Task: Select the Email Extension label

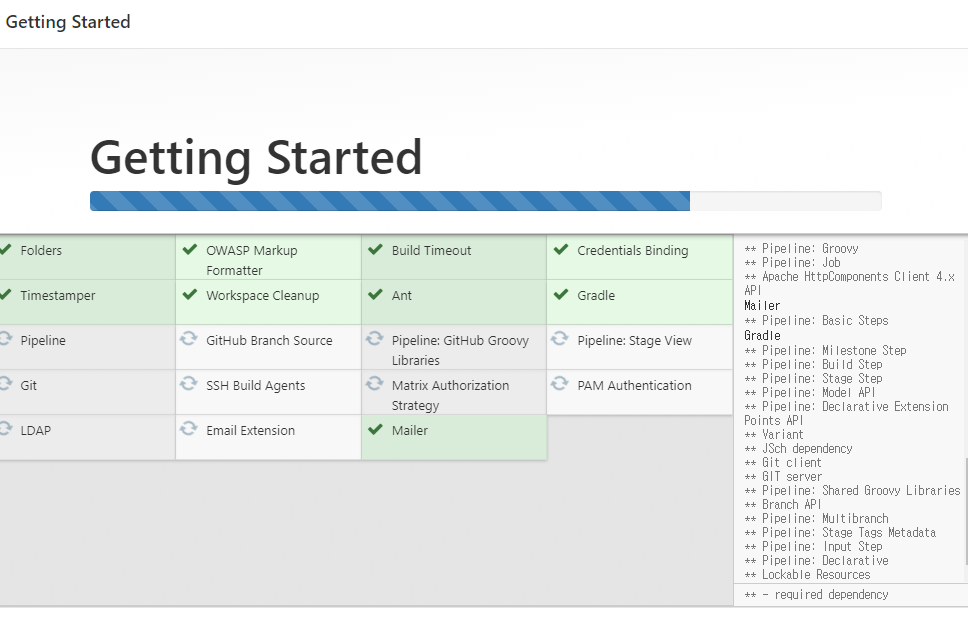Action: [x=251, y=431]
